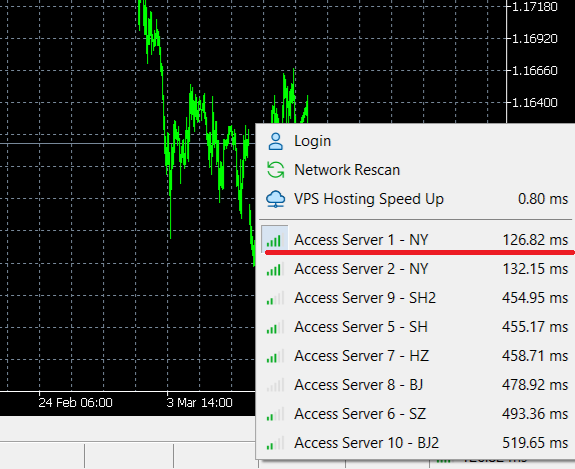Click the 493.36 ms ping value
Image resolution: width=575 pixels, height=469 pixels.
[x=535, y=414]
